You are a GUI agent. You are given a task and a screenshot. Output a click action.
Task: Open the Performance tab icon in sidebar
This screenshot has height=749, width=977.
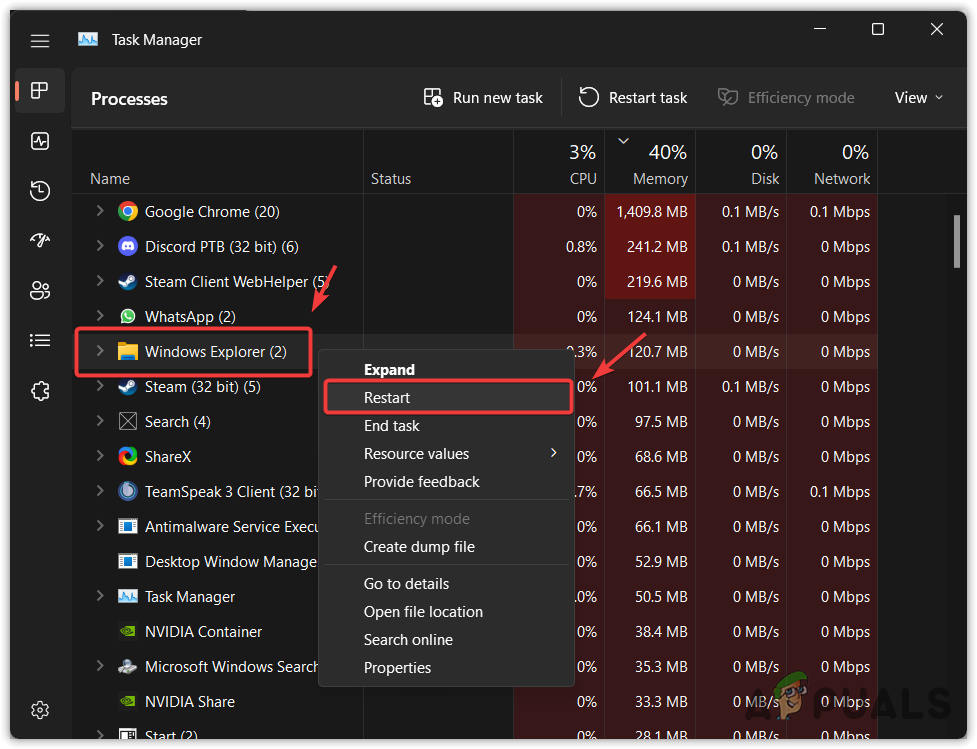point(39,140)
